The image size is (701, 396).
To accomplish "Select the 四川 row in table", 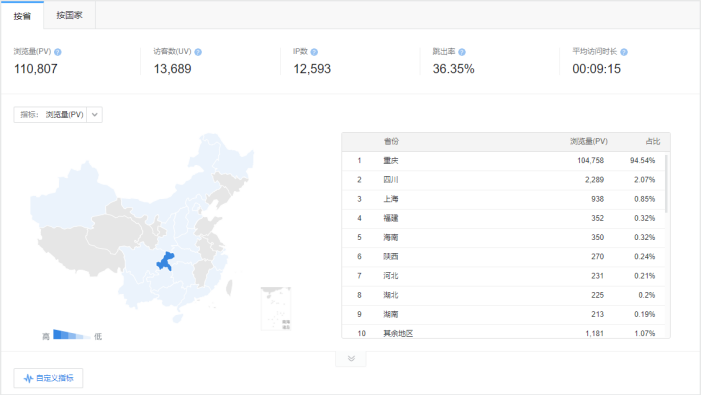I will [x=504, y=180].
